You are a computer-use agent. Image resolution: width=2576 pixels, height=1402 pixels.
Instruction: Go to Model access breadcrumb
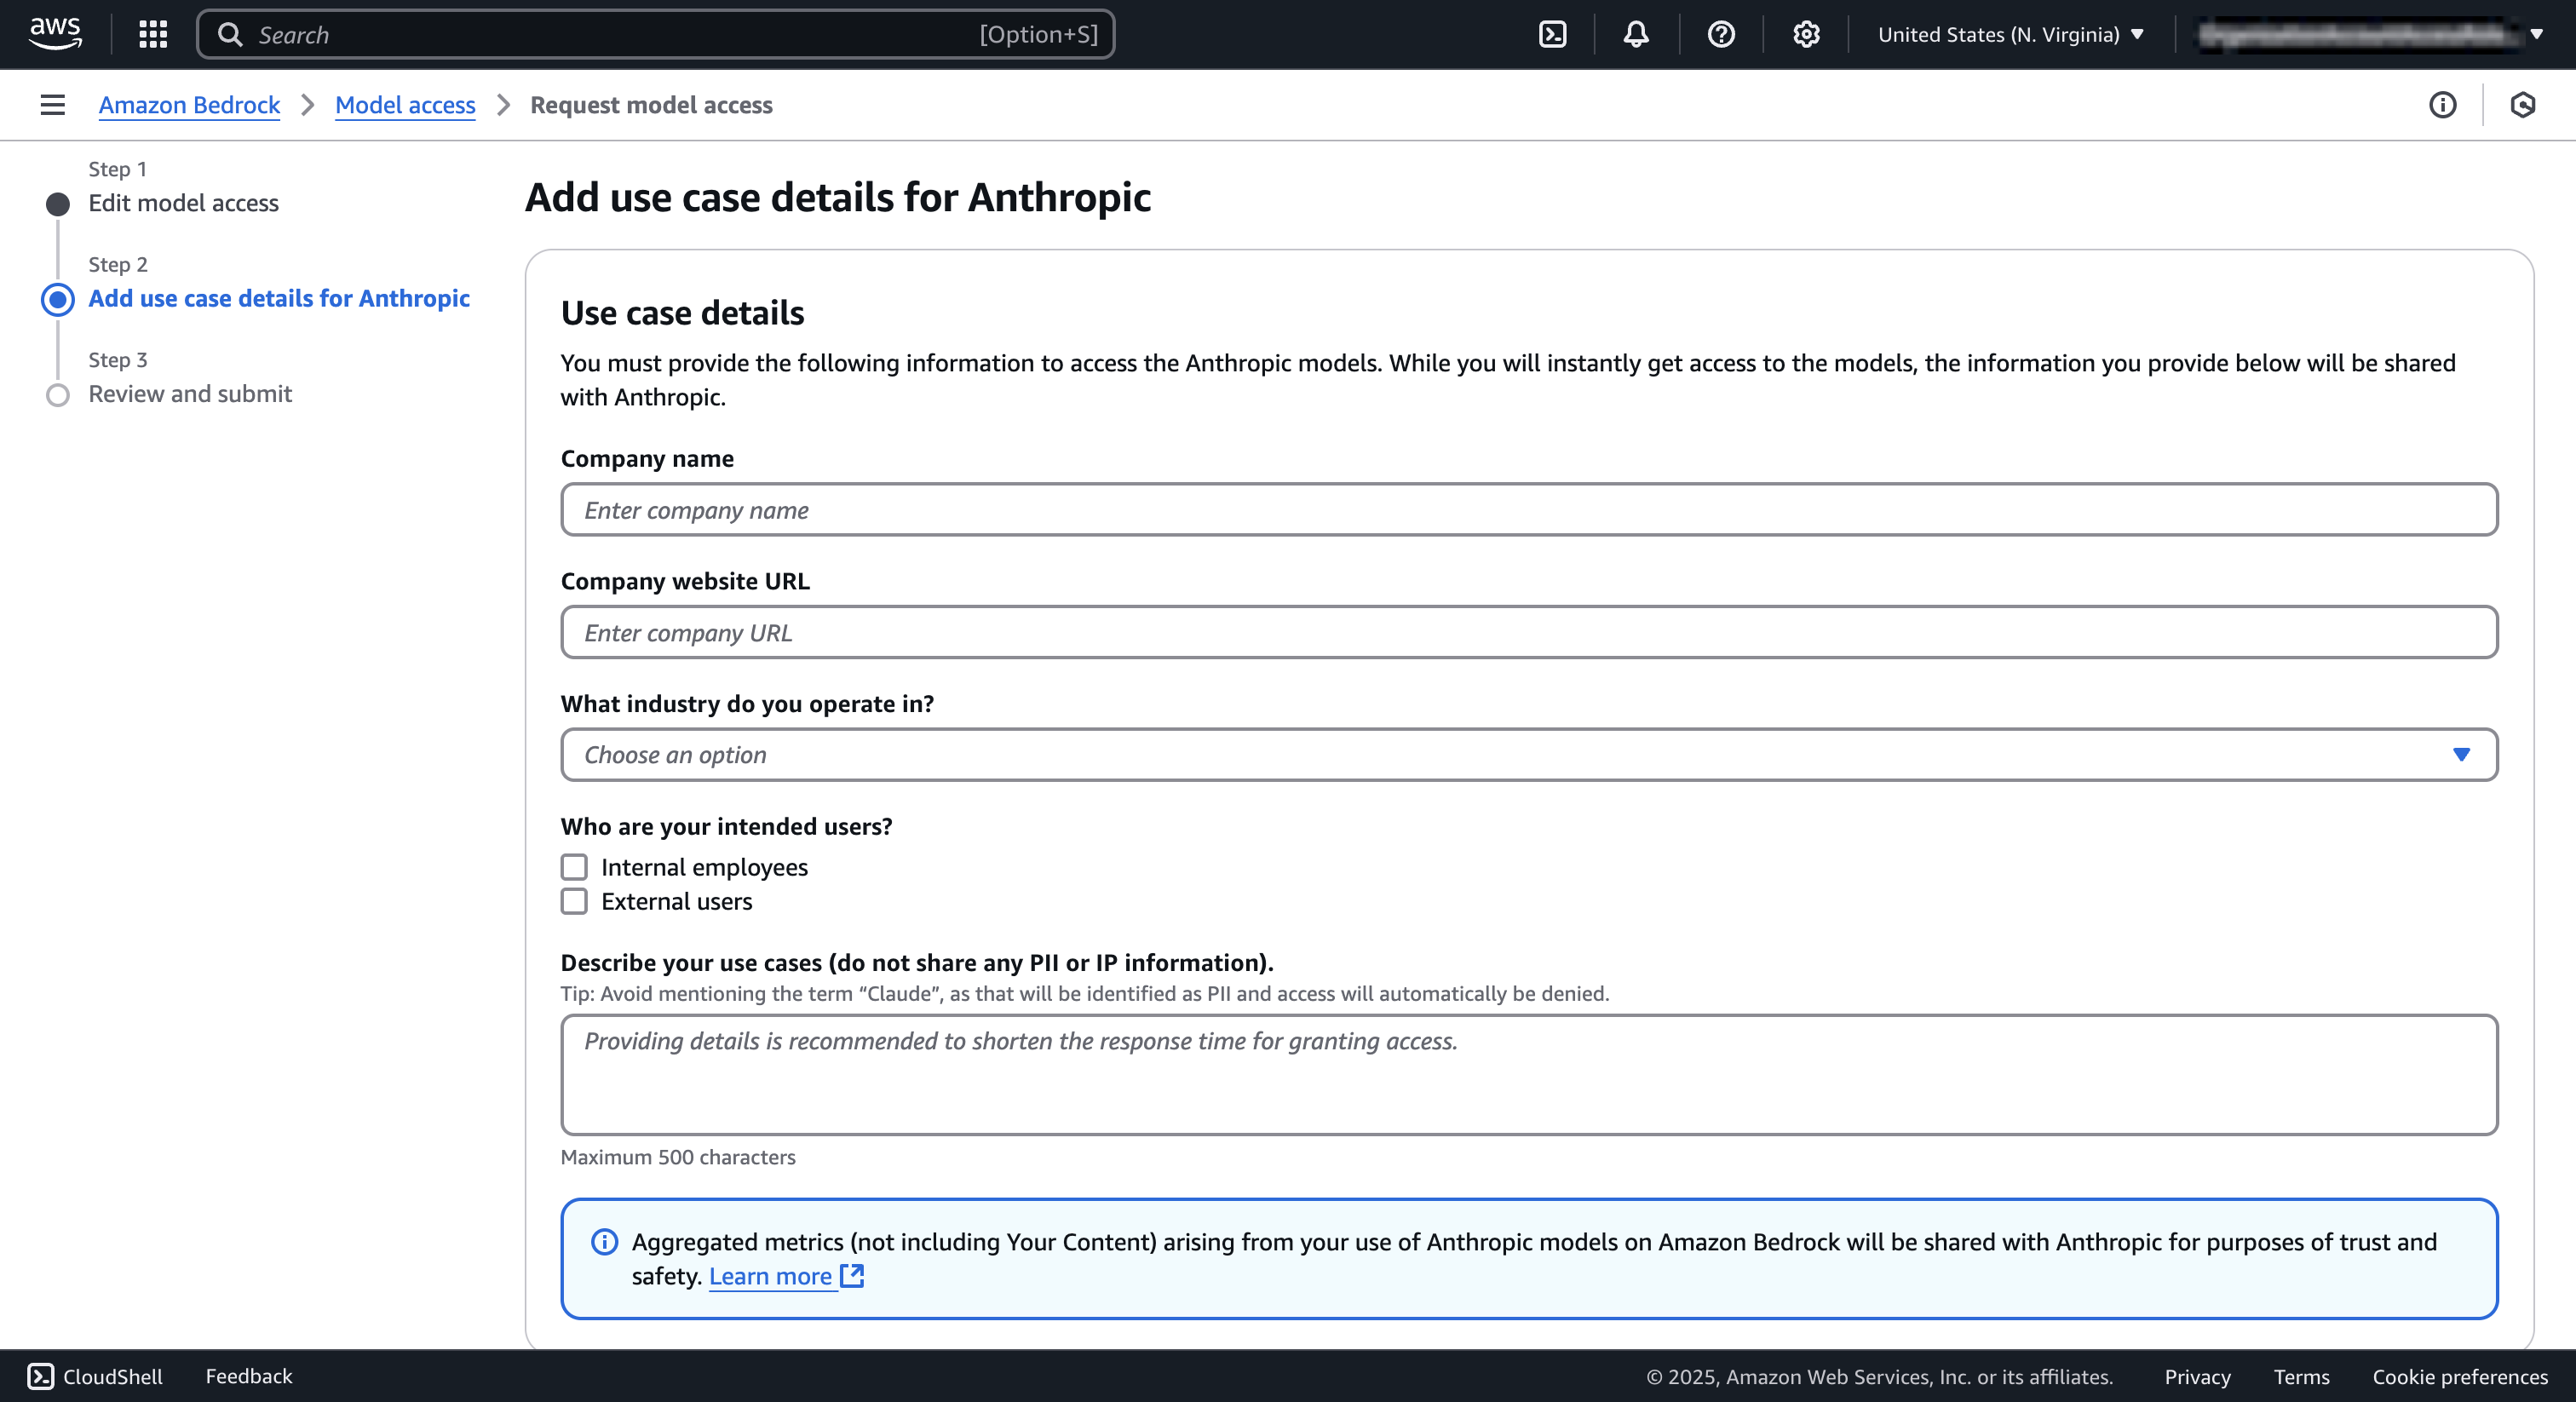405,105
